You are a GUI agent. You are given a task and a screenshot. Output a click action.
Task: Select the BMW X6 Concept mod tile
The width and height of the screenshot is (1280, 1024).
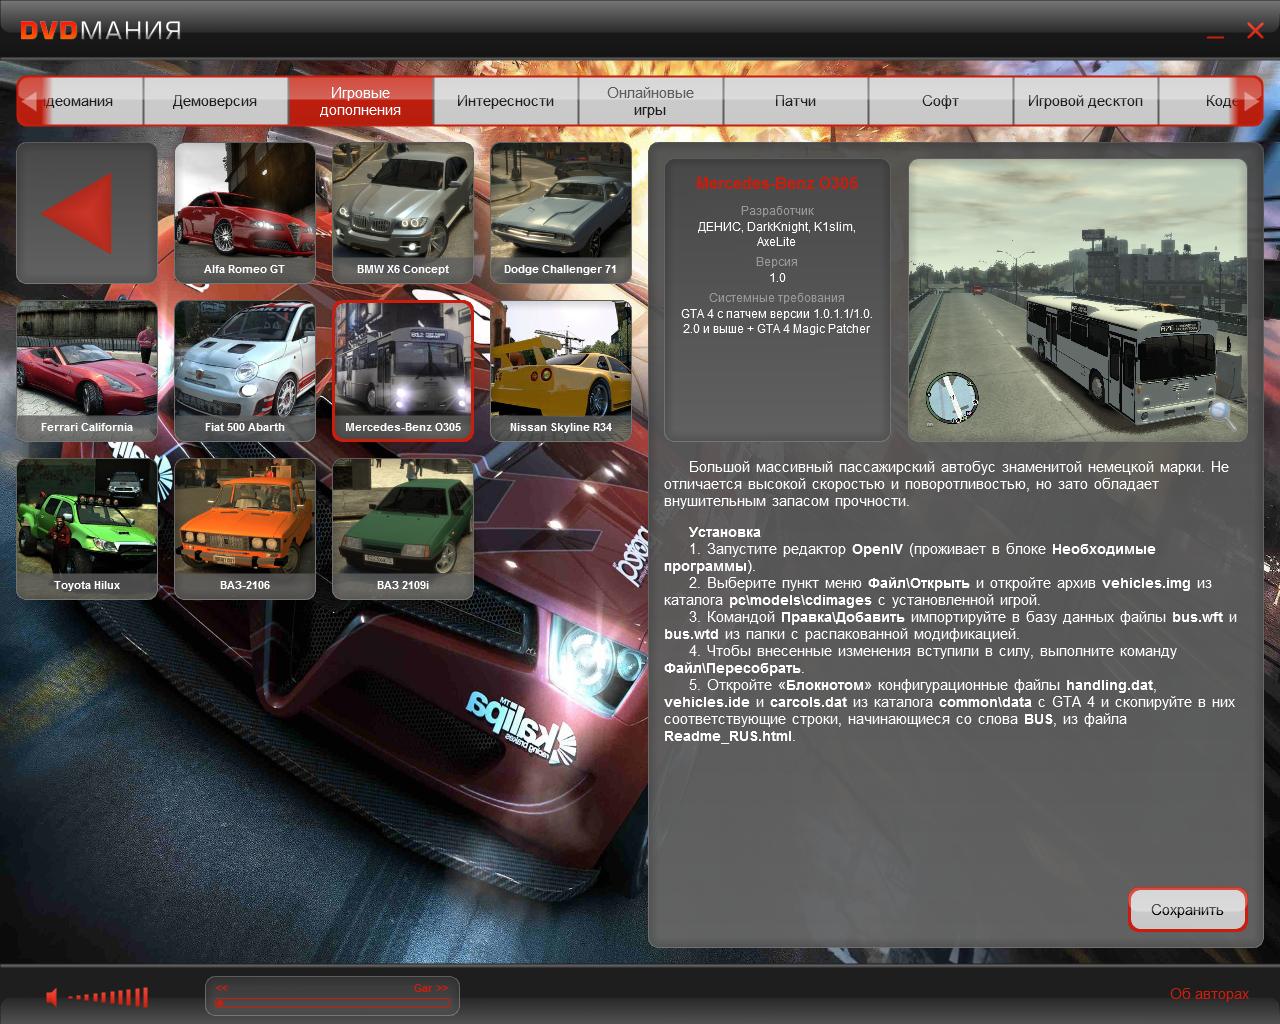tap(403, 213)
